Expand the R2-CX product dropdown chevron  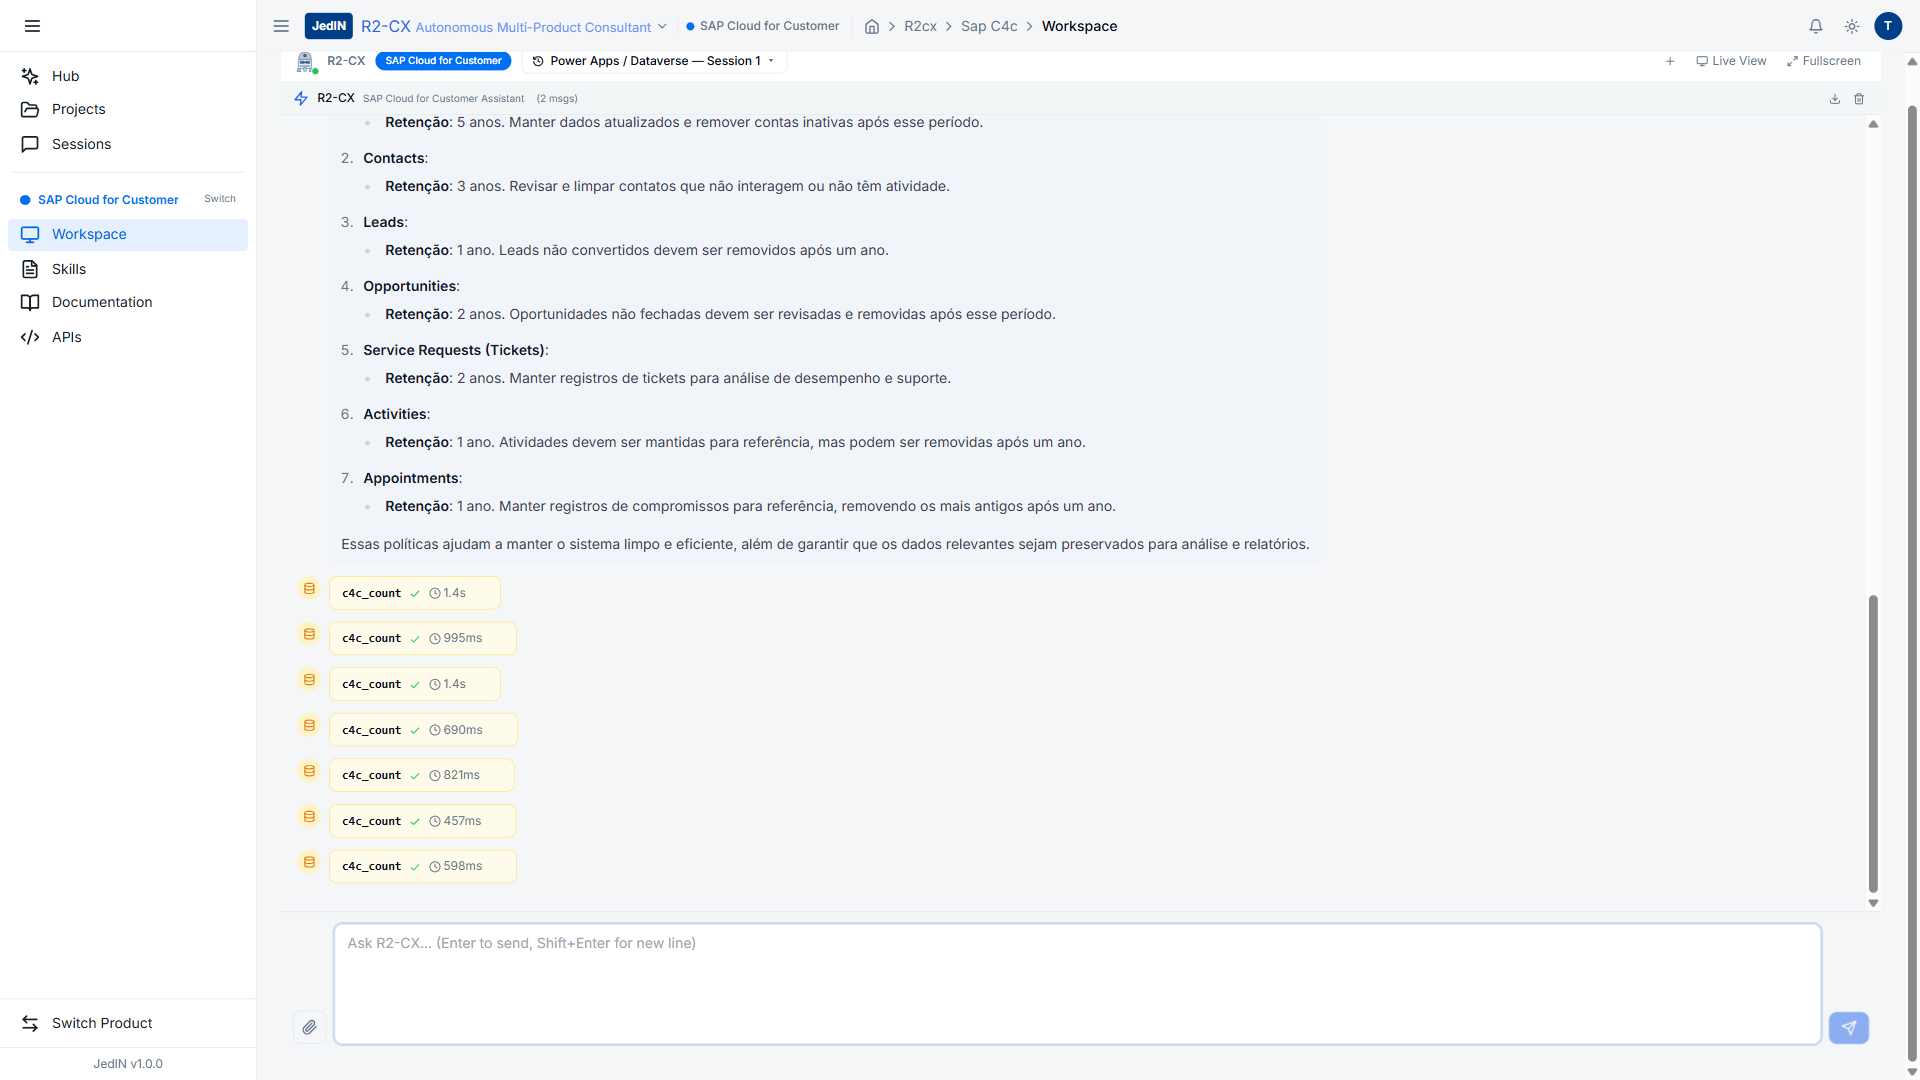(x=662, y=27)
